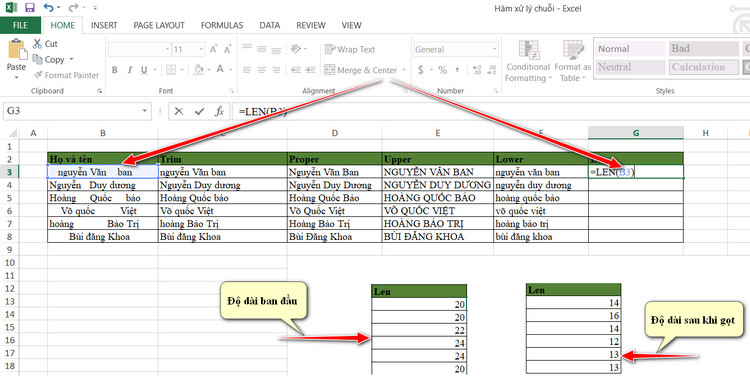This screenshot has height=376, width=750.
Task: Switch to the PAGE LAYOUT tab
Action: pos(159,25)
